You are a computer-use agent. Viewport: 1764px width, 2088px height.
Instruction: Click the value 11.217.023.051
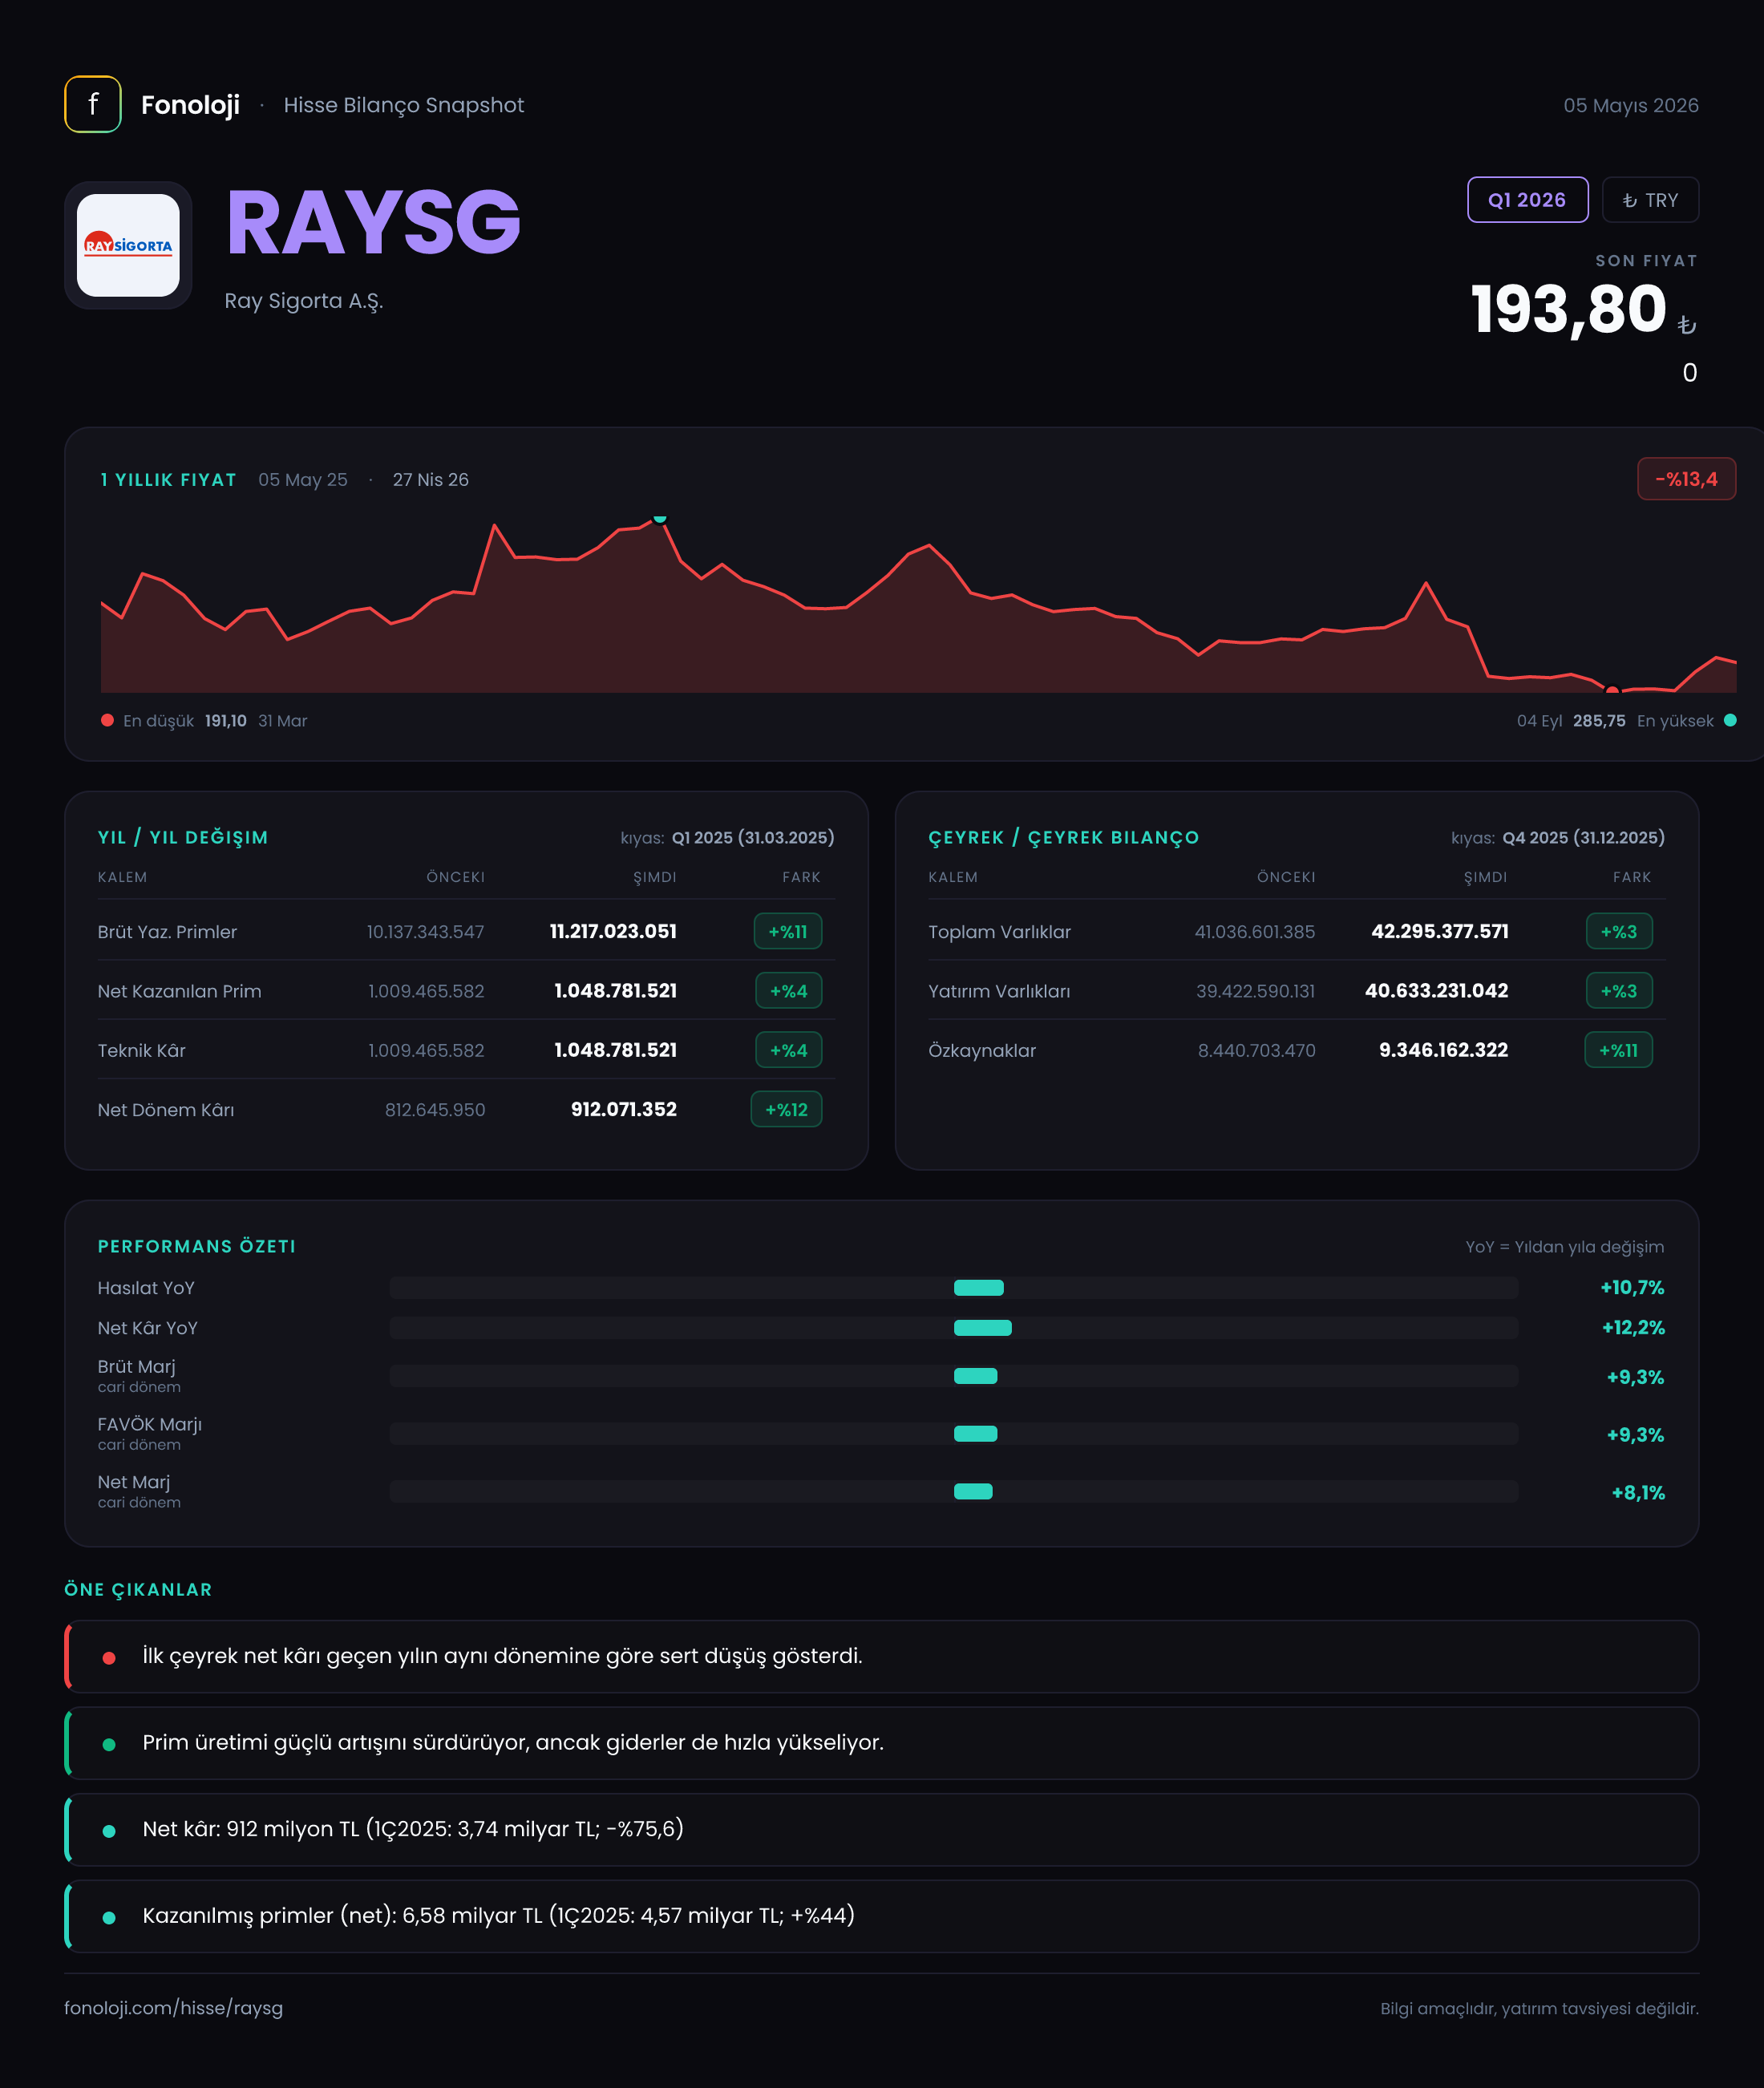click(x=613, y=931)
